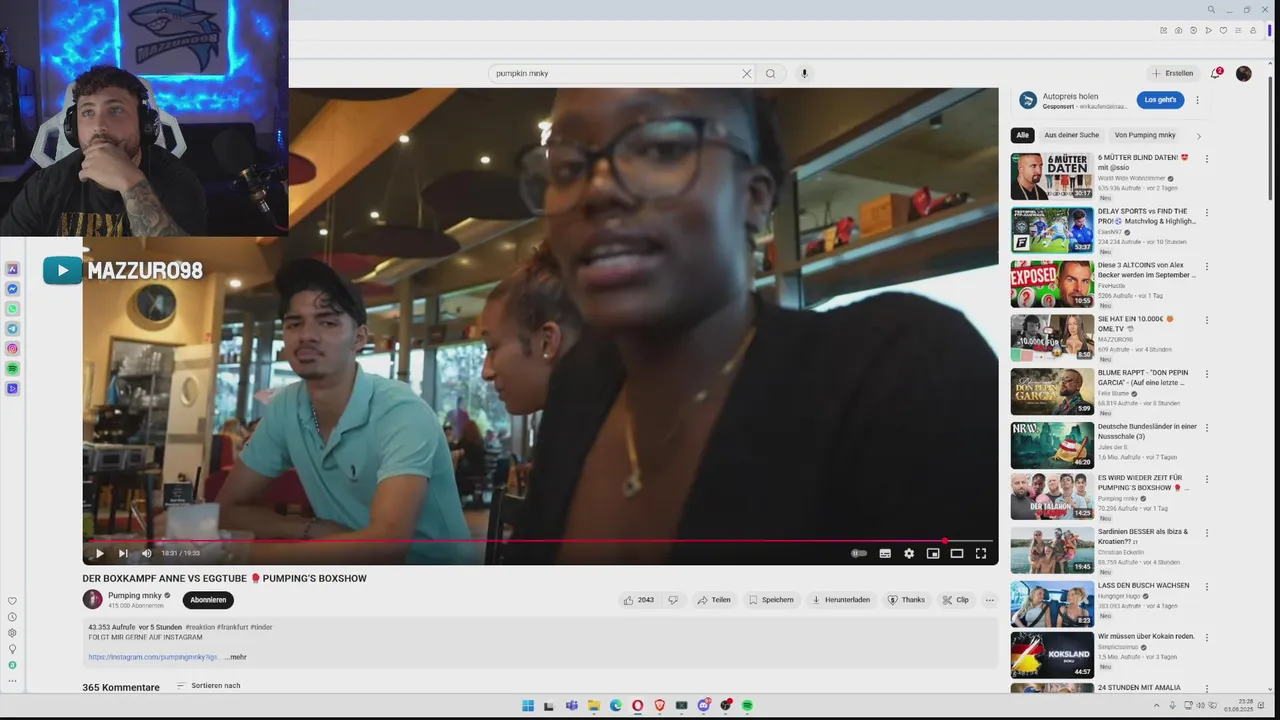This screenshot has height=720, width=1280.
Task: Open options for Autopreis holen ad
Action: [1197, 100]
